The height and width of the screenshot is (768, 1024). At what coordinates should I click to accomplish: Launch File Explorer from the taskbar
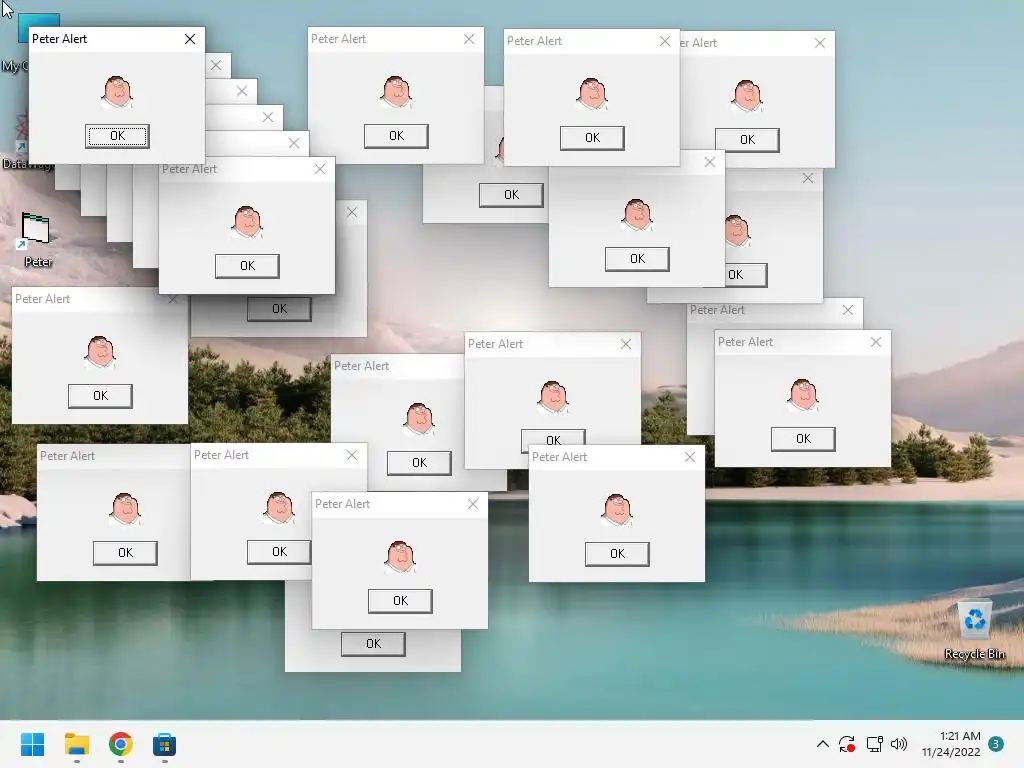76,744
